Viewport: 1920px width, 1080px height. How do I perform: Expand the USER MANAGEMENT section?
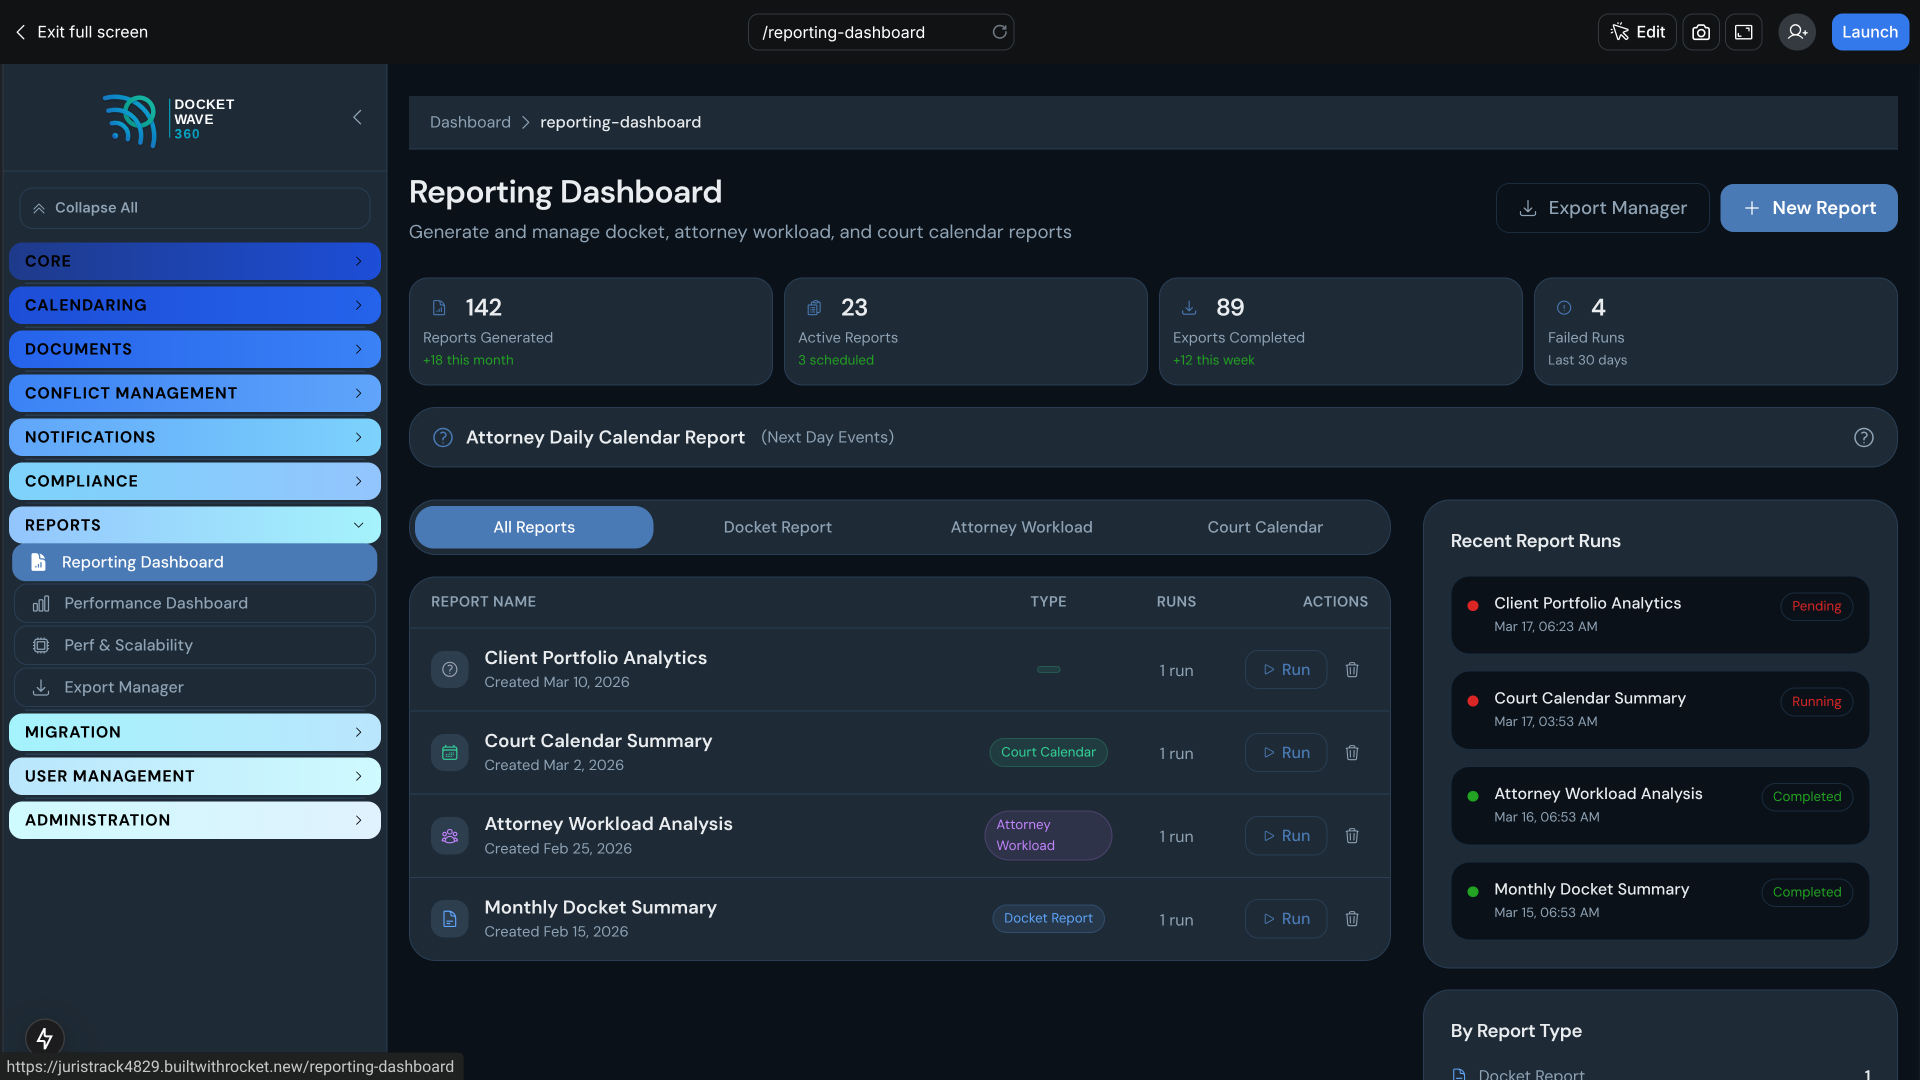point(194,776)
